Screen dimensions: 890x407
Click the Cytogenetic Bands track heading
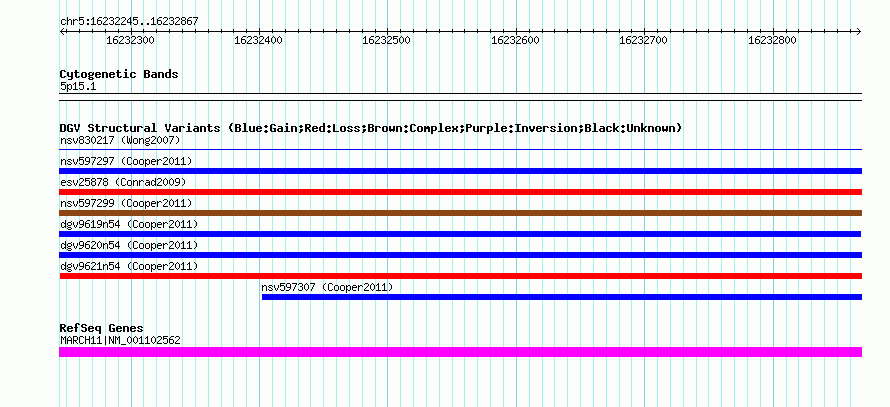(119, 74)
